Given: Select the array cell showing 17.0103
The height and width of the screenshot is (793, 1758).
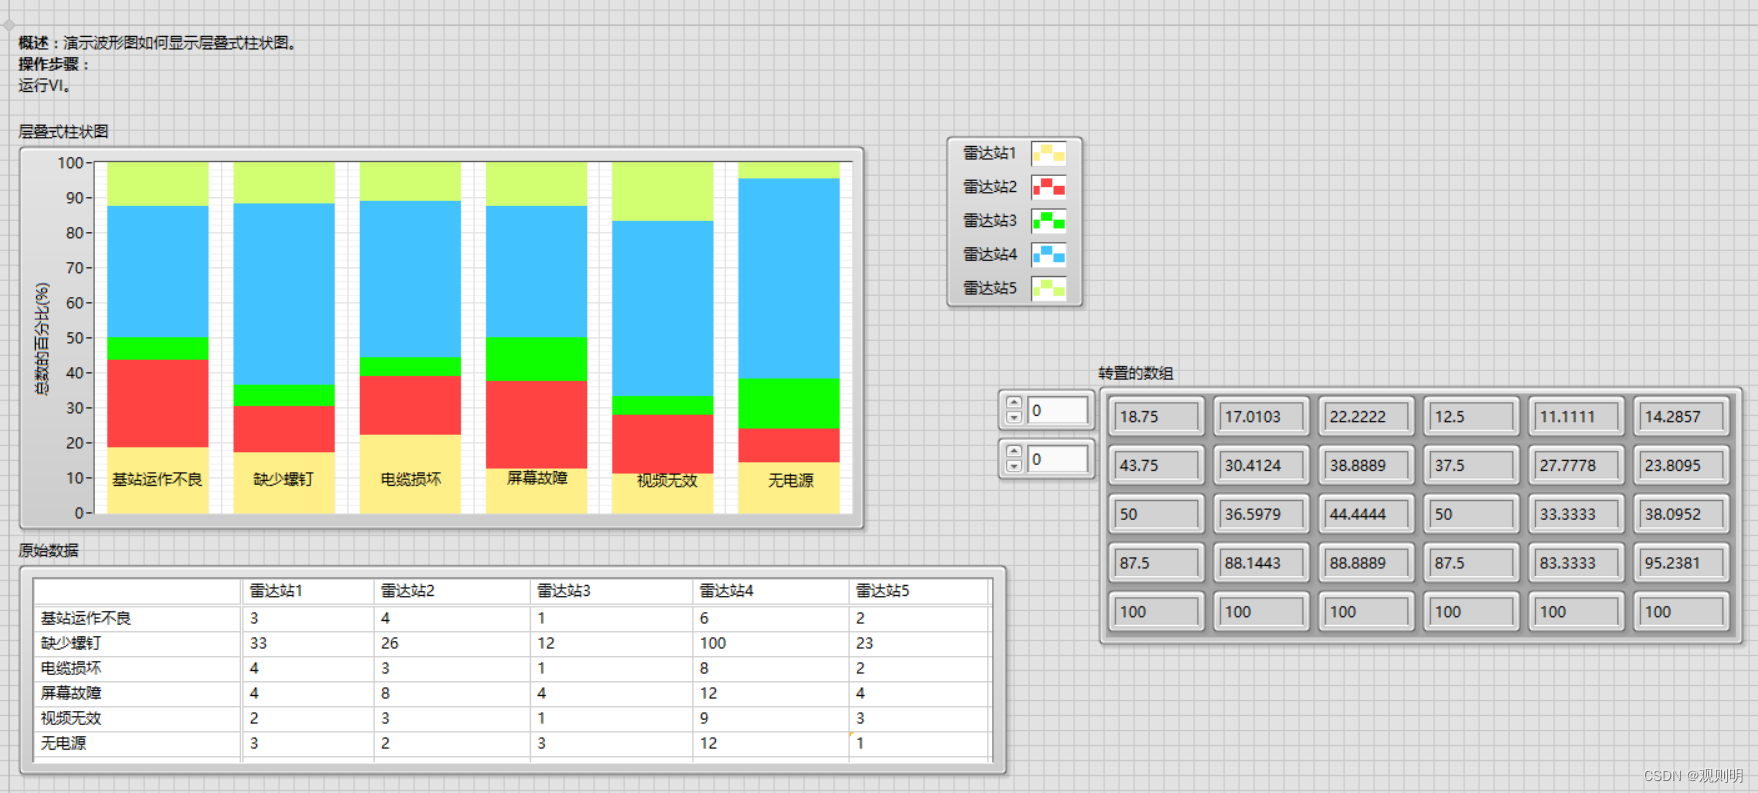Looking at the screenshot, I should (x=1262, y=417).
